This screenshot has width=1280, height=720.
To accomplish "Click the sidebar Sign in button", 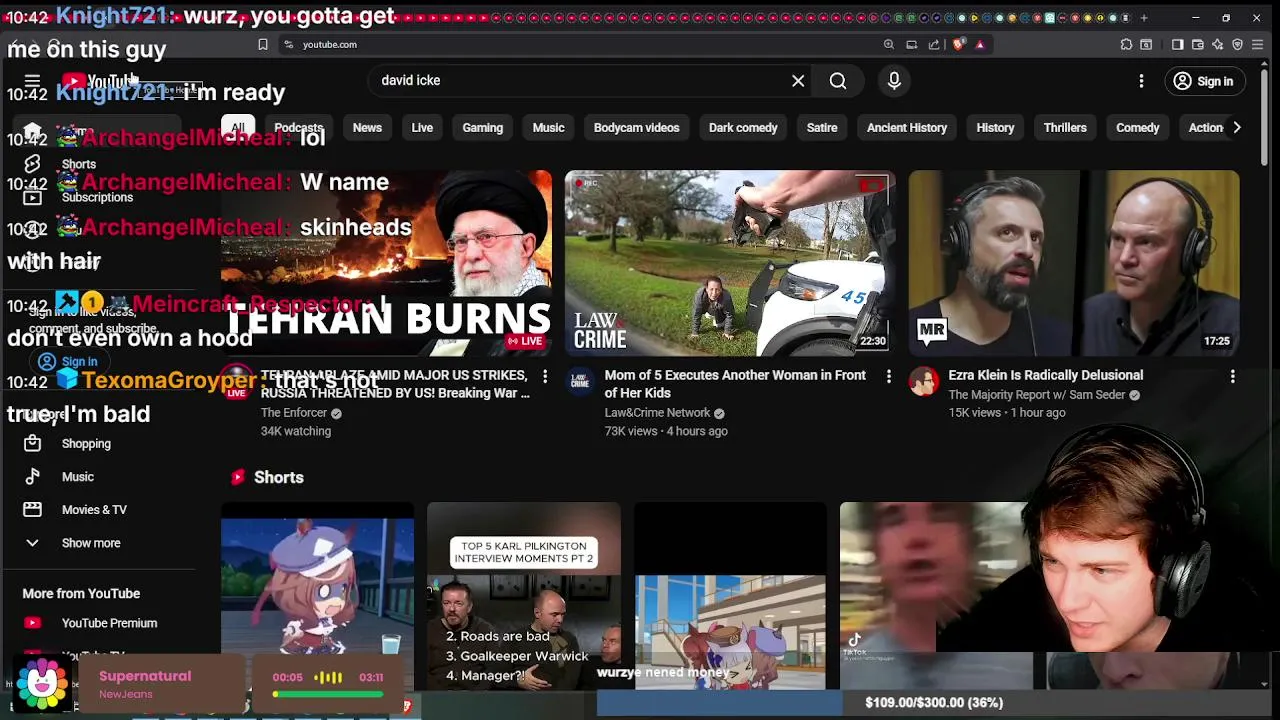I will (68, 362).
